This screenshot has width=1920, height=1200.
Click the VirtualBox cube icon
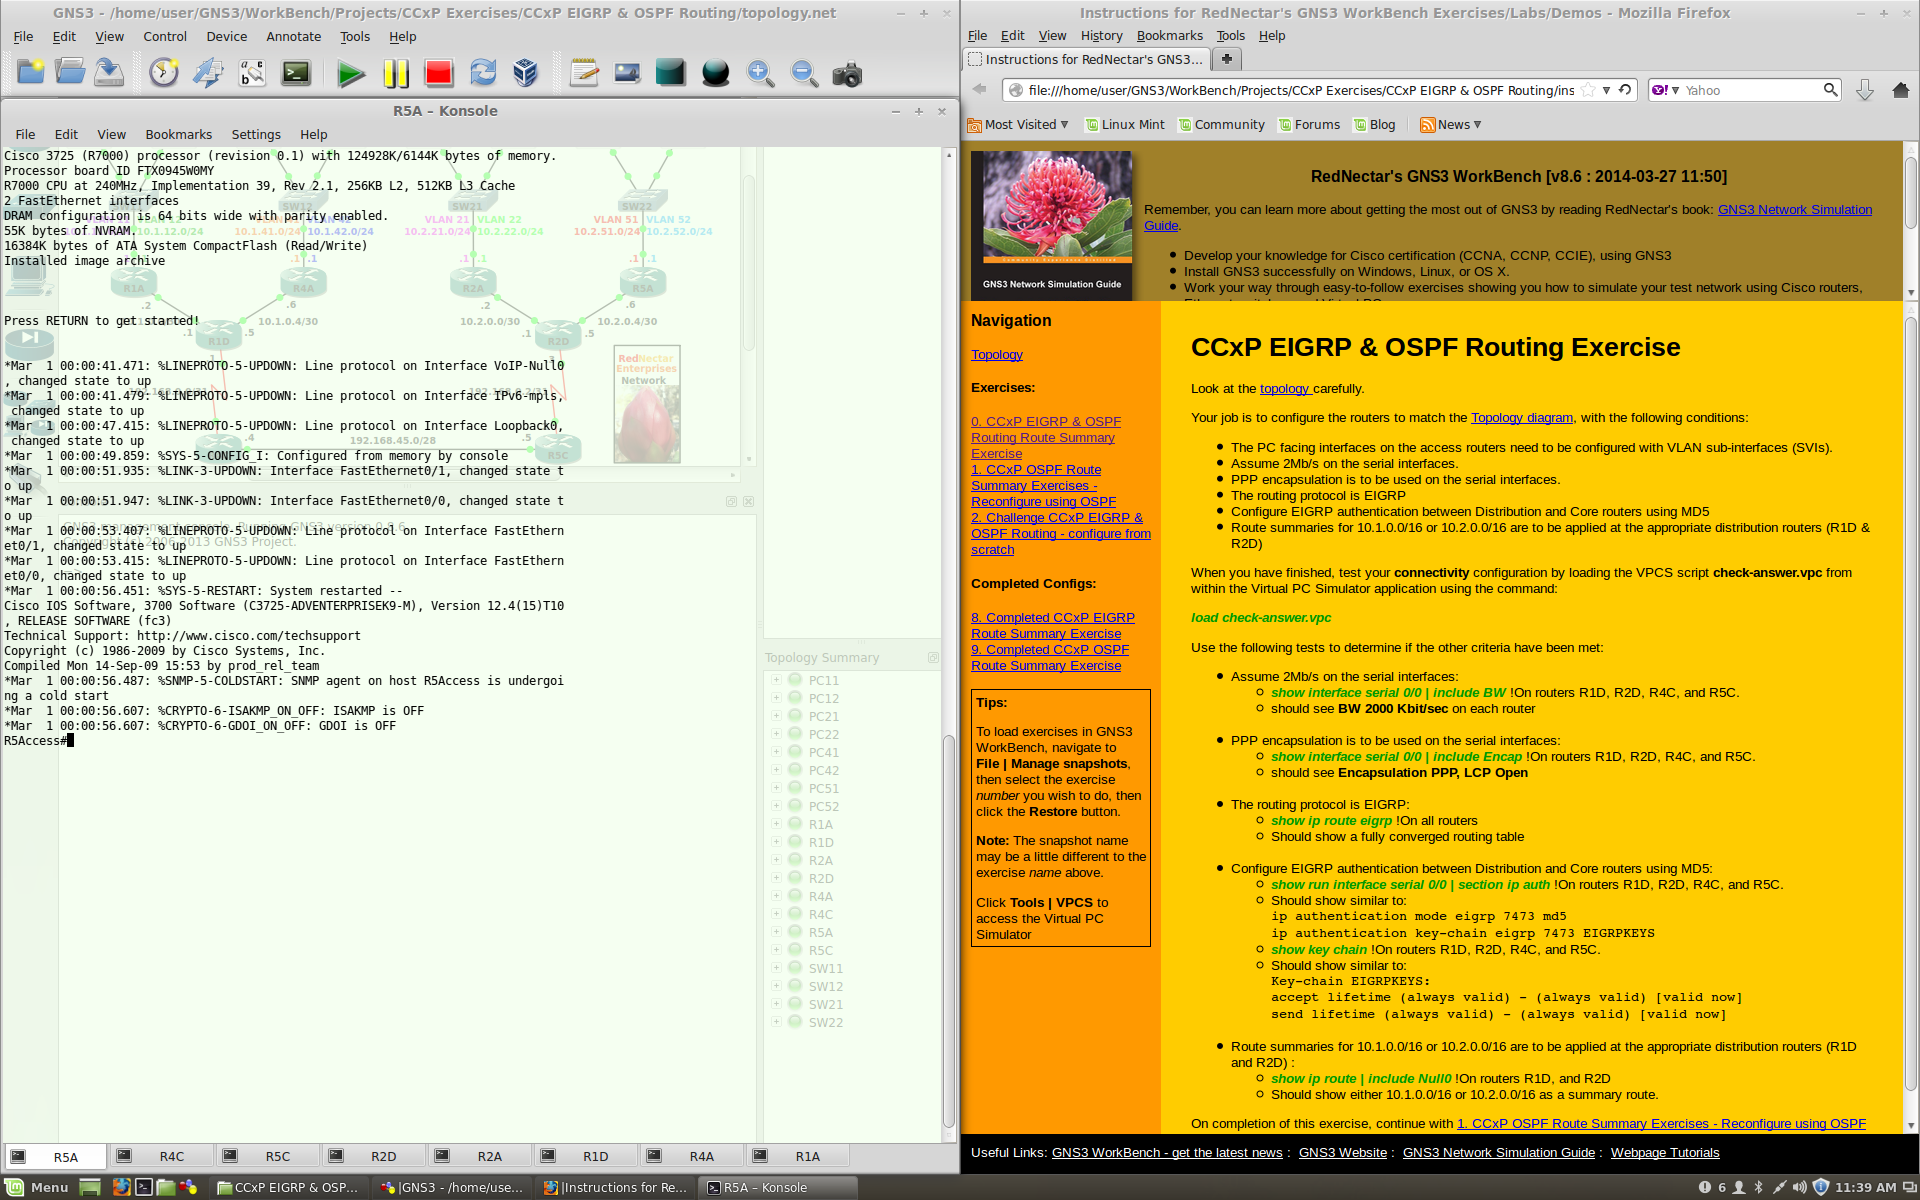526,73
